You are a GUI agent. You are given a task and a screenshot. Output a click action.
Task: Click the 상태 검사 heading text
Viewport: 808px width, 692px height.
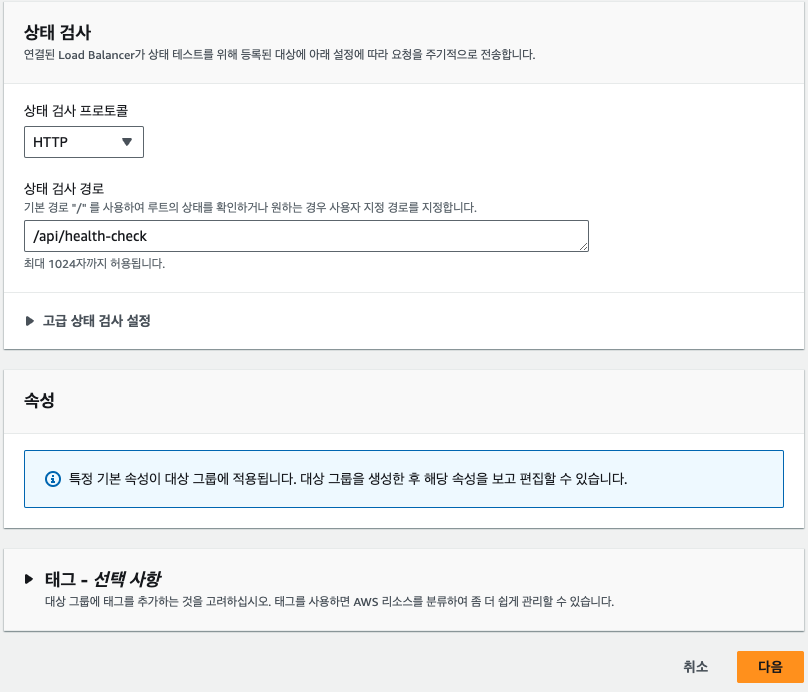[x=57, y=32]
